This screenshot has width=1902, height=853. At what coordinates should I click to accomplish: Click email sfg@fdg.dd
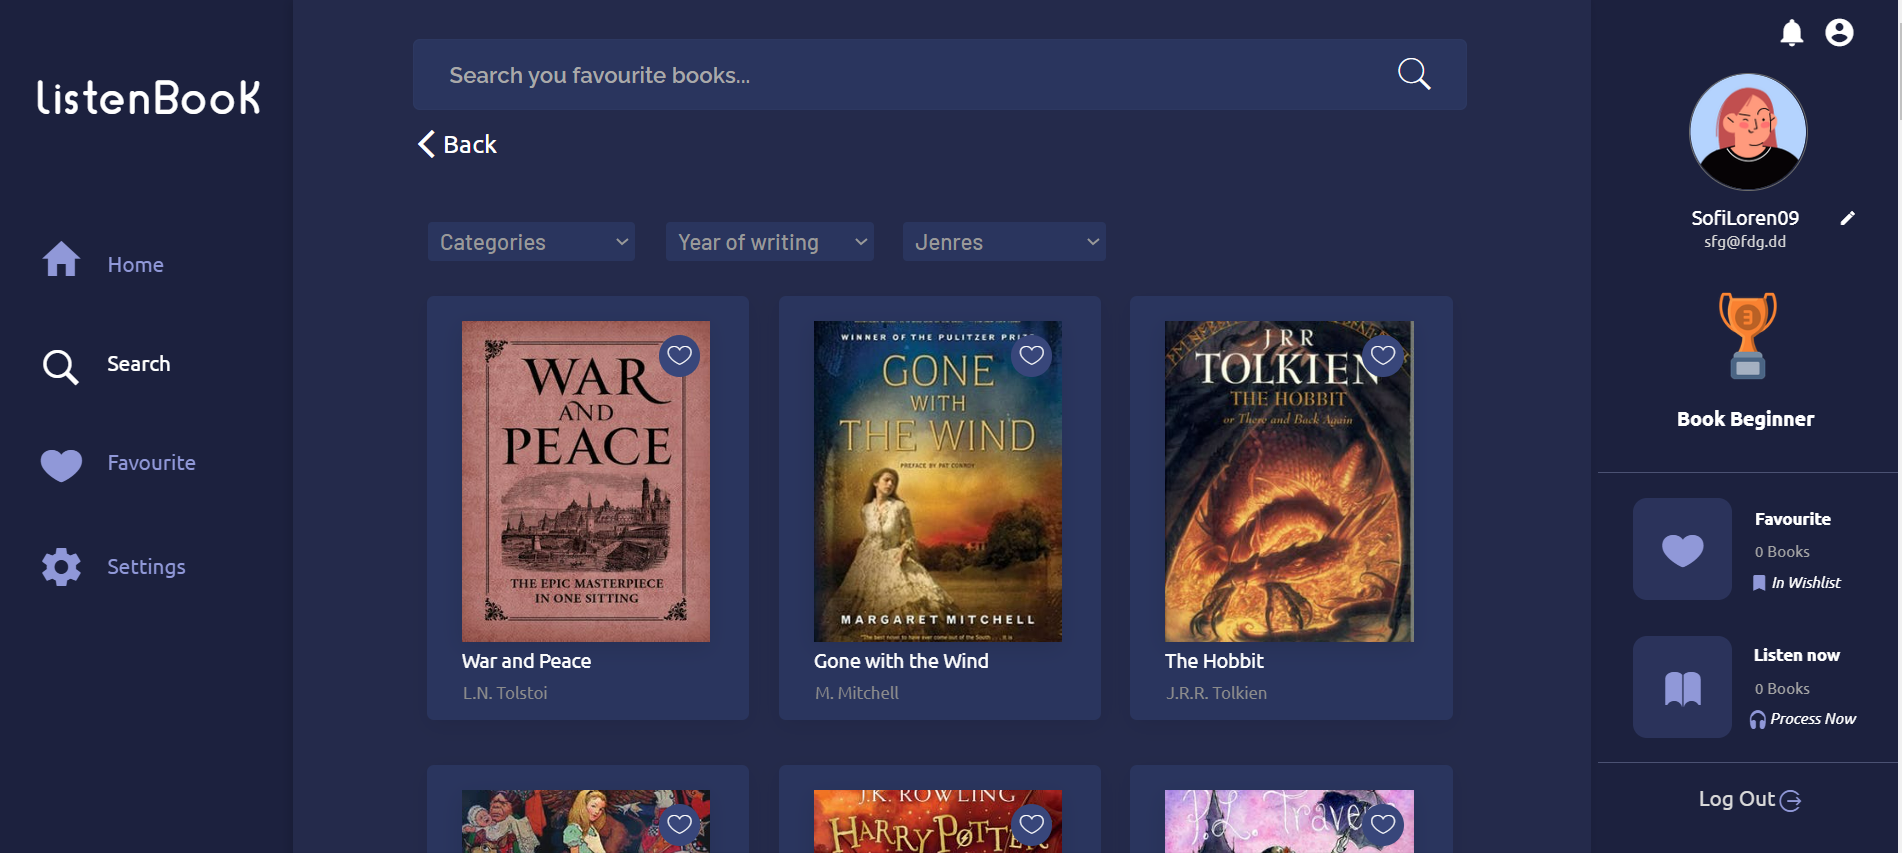(1745, 242)
